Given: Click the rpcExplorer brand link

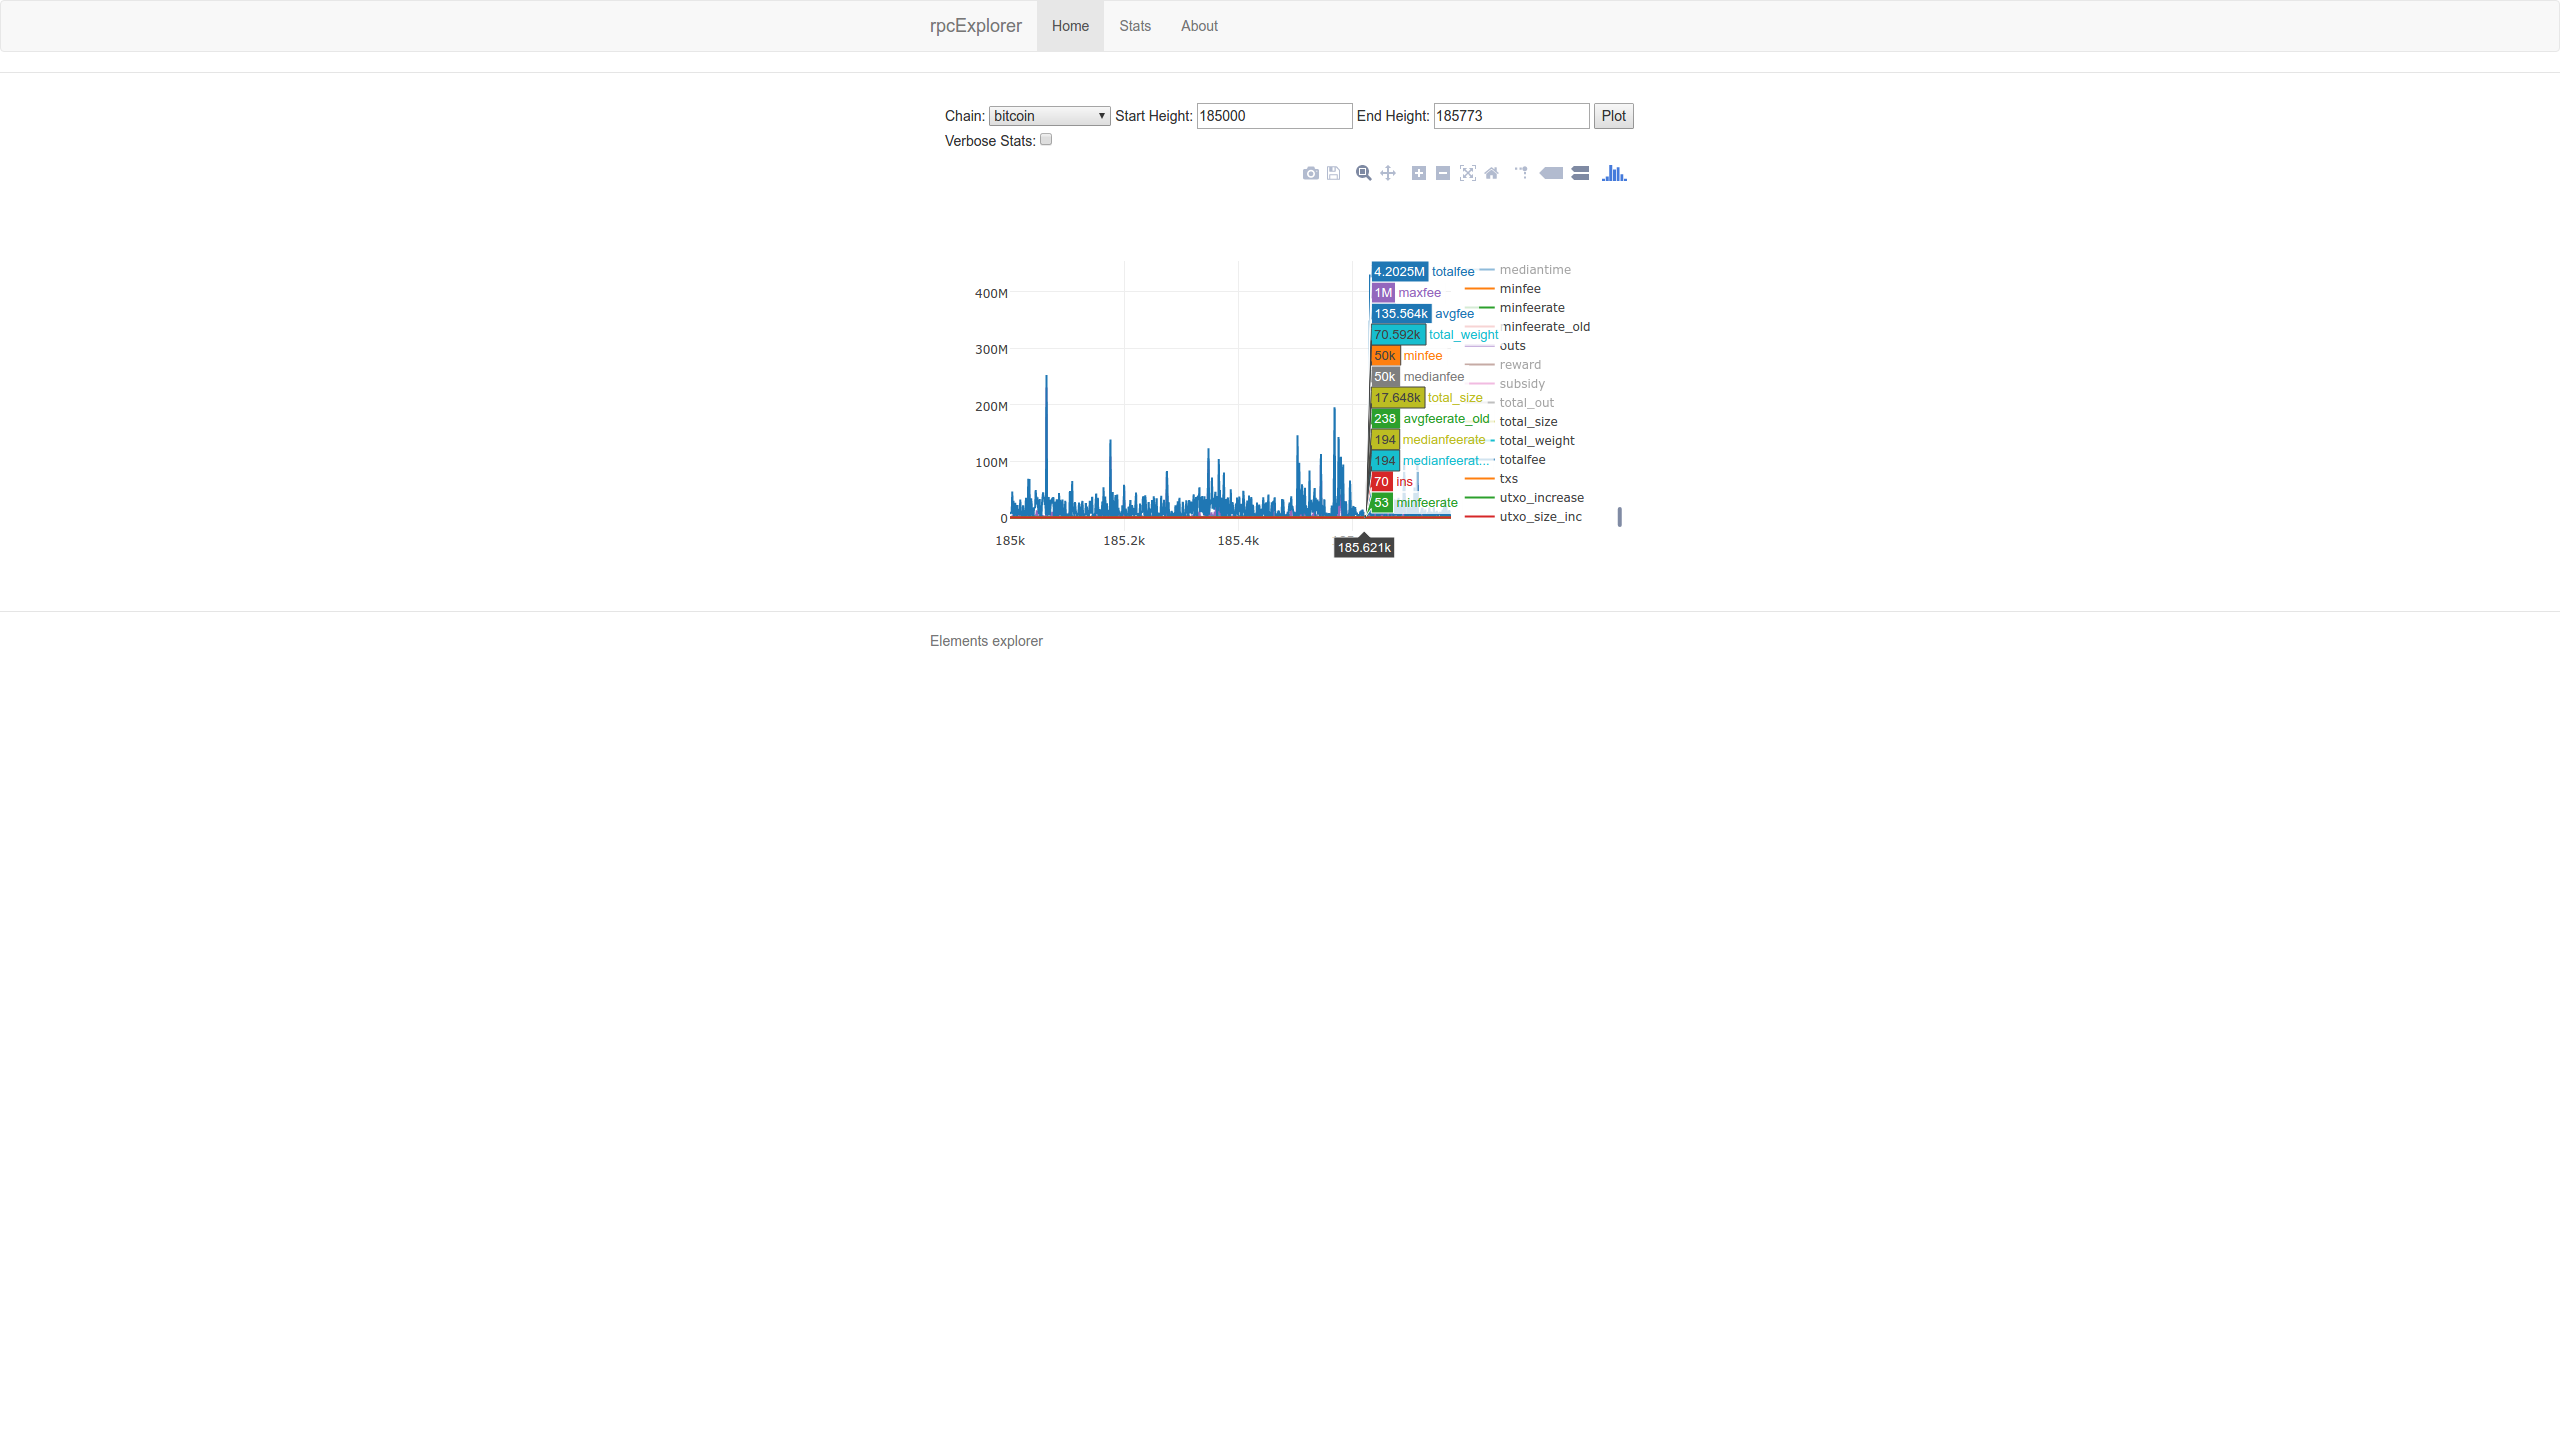Looking at the screenshot, I should 975,26.
